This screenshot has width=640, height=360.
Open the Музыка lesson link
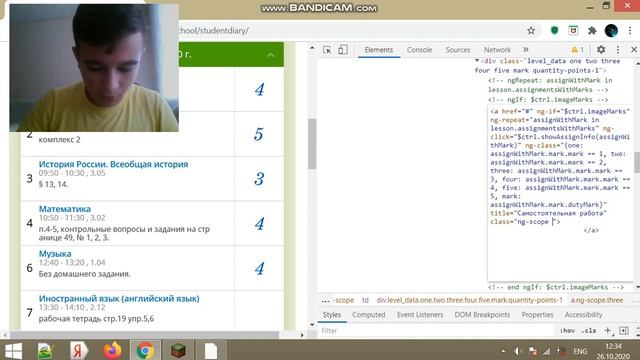[55, 254]
